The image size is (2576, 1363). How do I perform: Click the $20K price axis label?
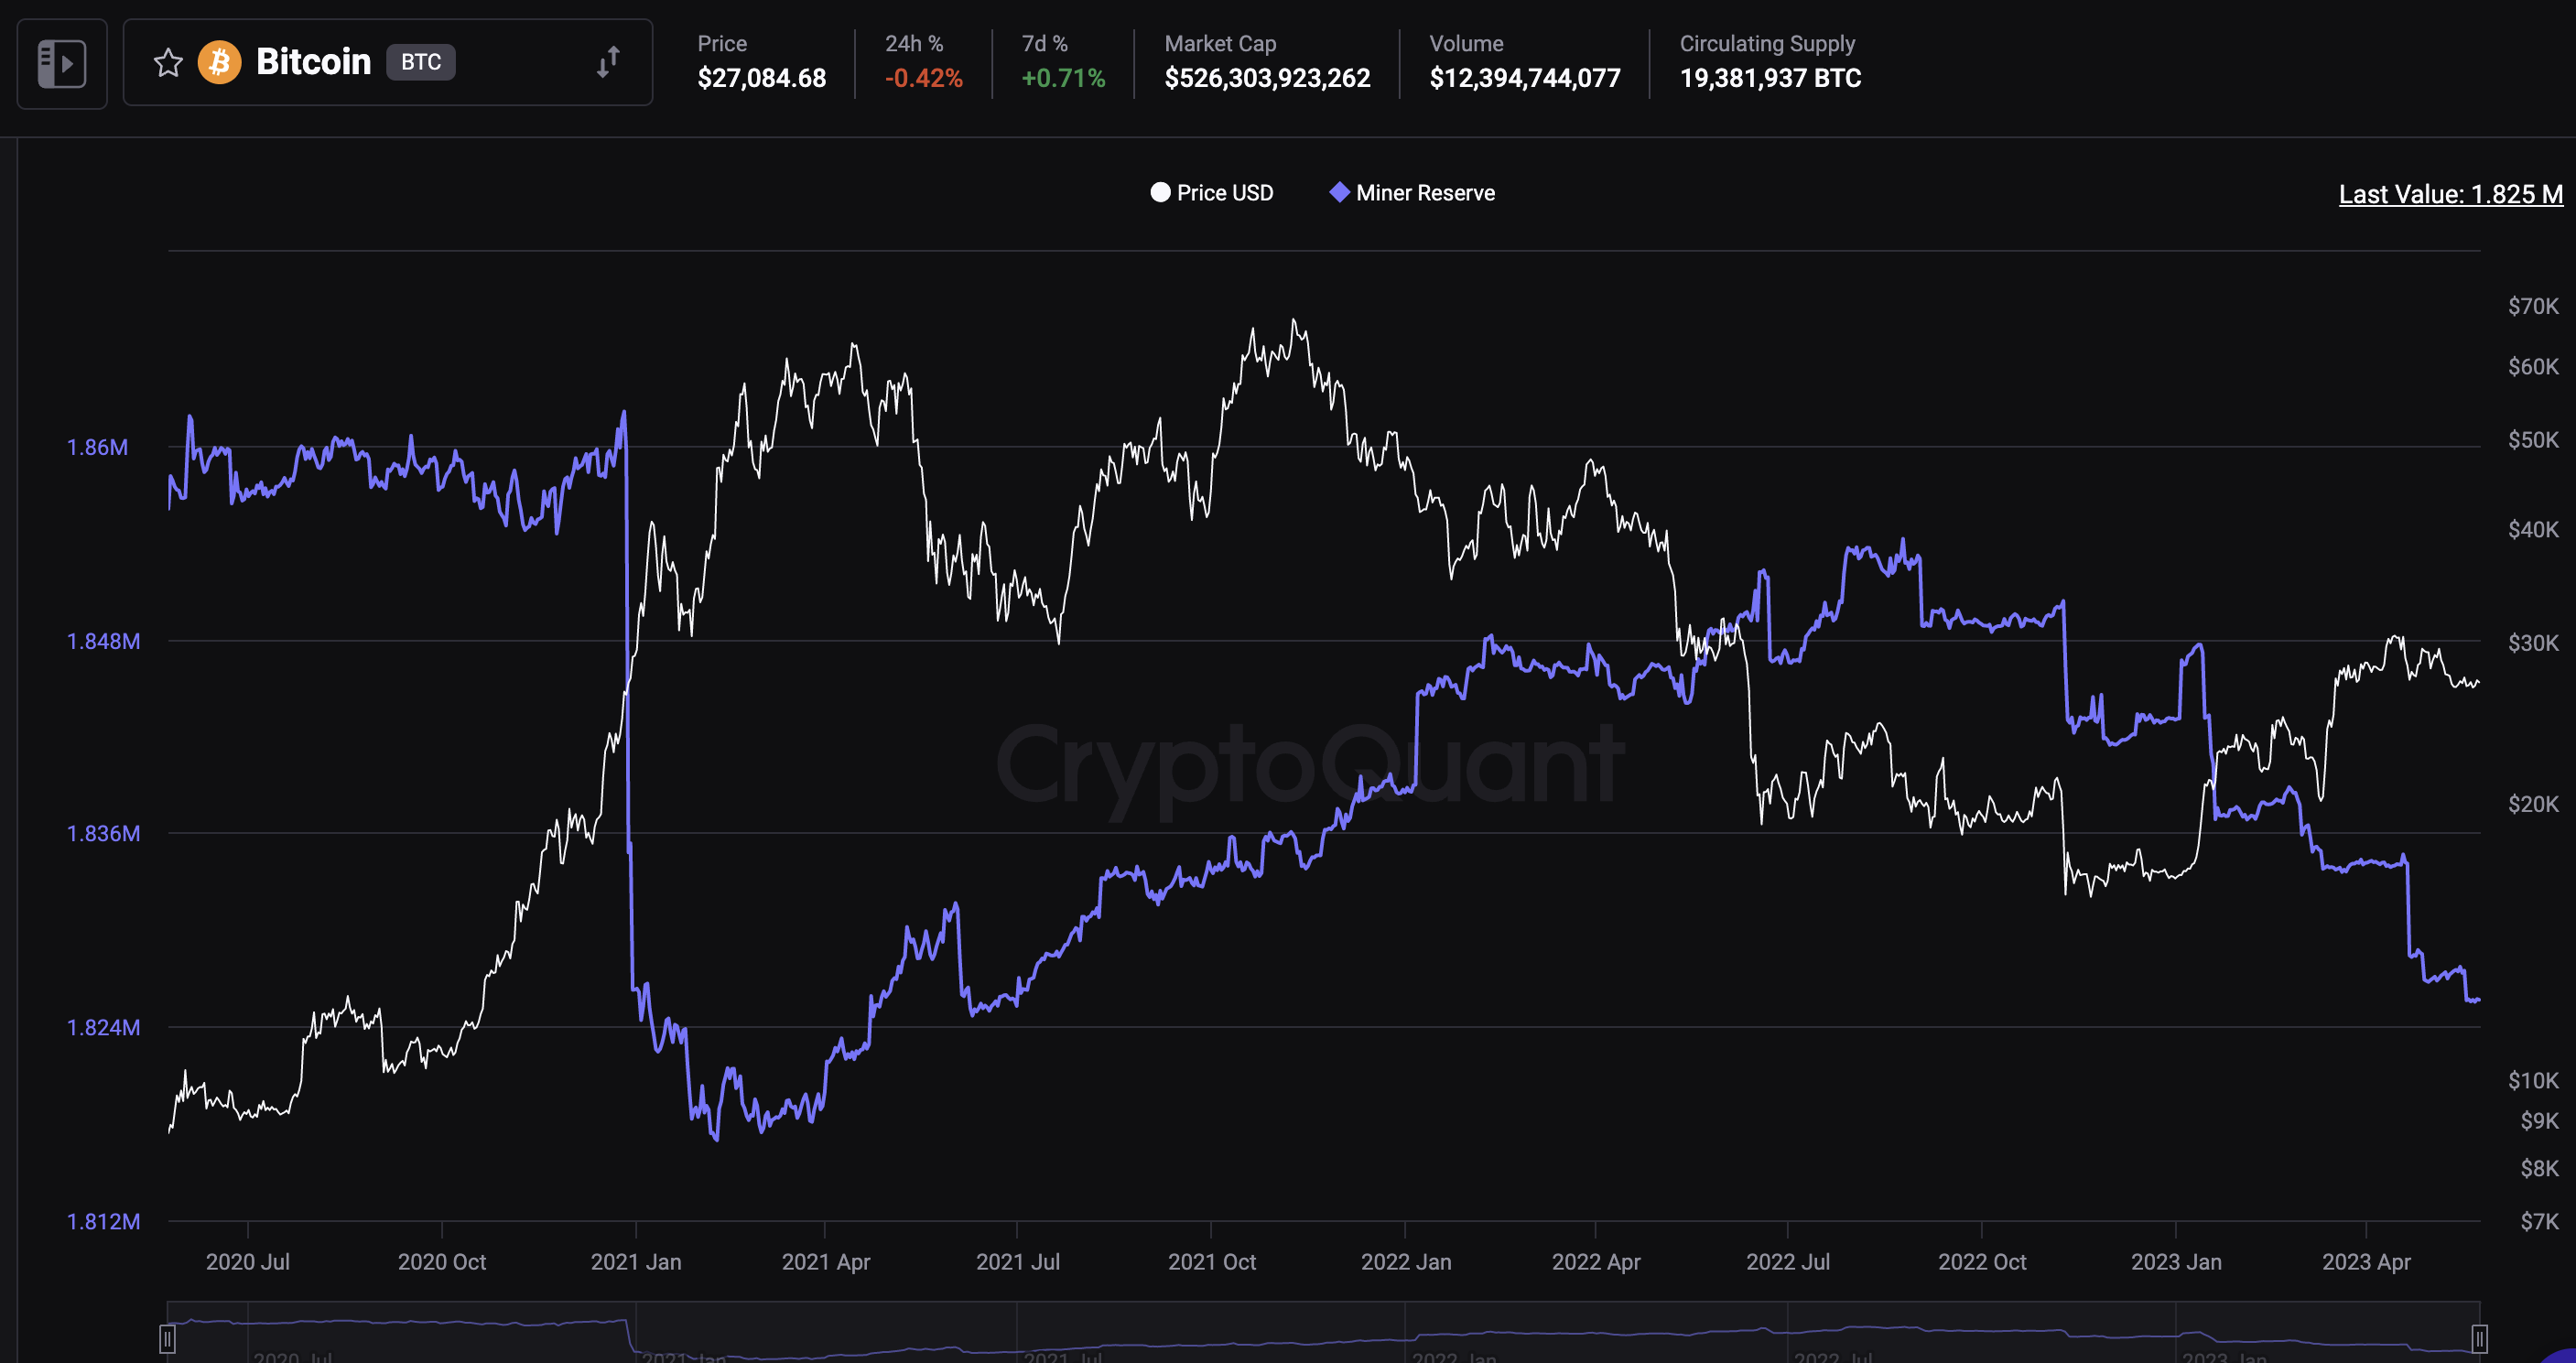coord(2533,804)
